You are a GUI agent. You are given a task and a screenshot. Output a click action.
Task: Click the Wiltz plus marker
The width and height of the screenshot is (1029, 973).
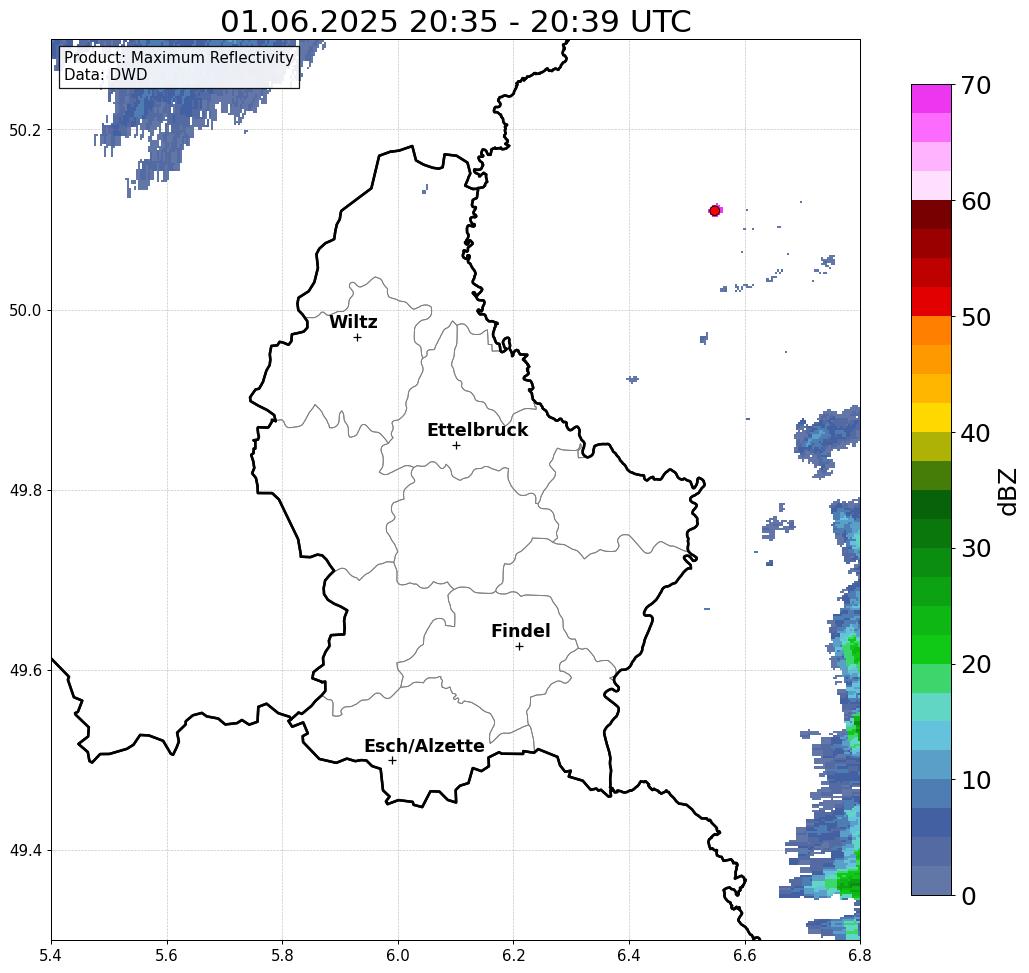pos(358,338)
